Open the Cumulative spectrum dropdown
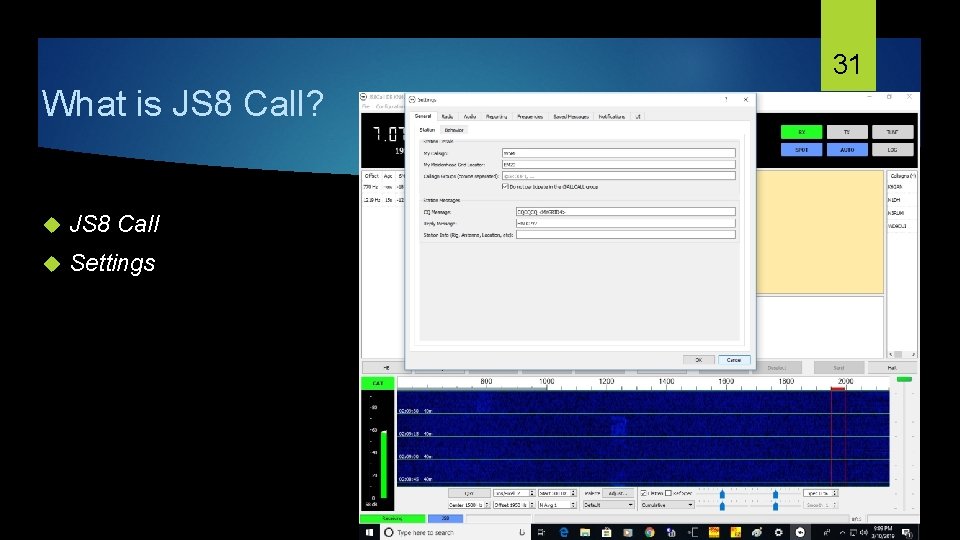This screenshot has width=960, height=540. (667, 505)
